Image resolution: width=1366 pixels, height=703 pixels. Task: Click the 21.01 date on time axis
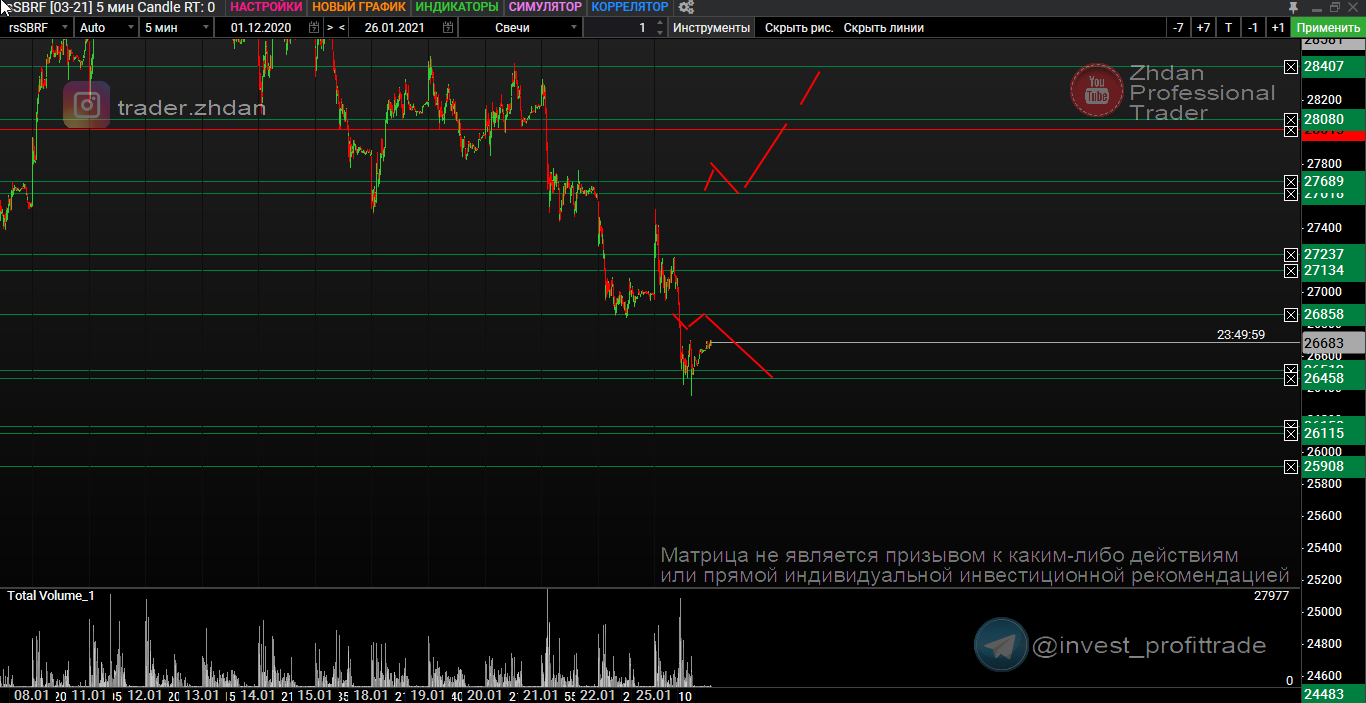(540, 695)
